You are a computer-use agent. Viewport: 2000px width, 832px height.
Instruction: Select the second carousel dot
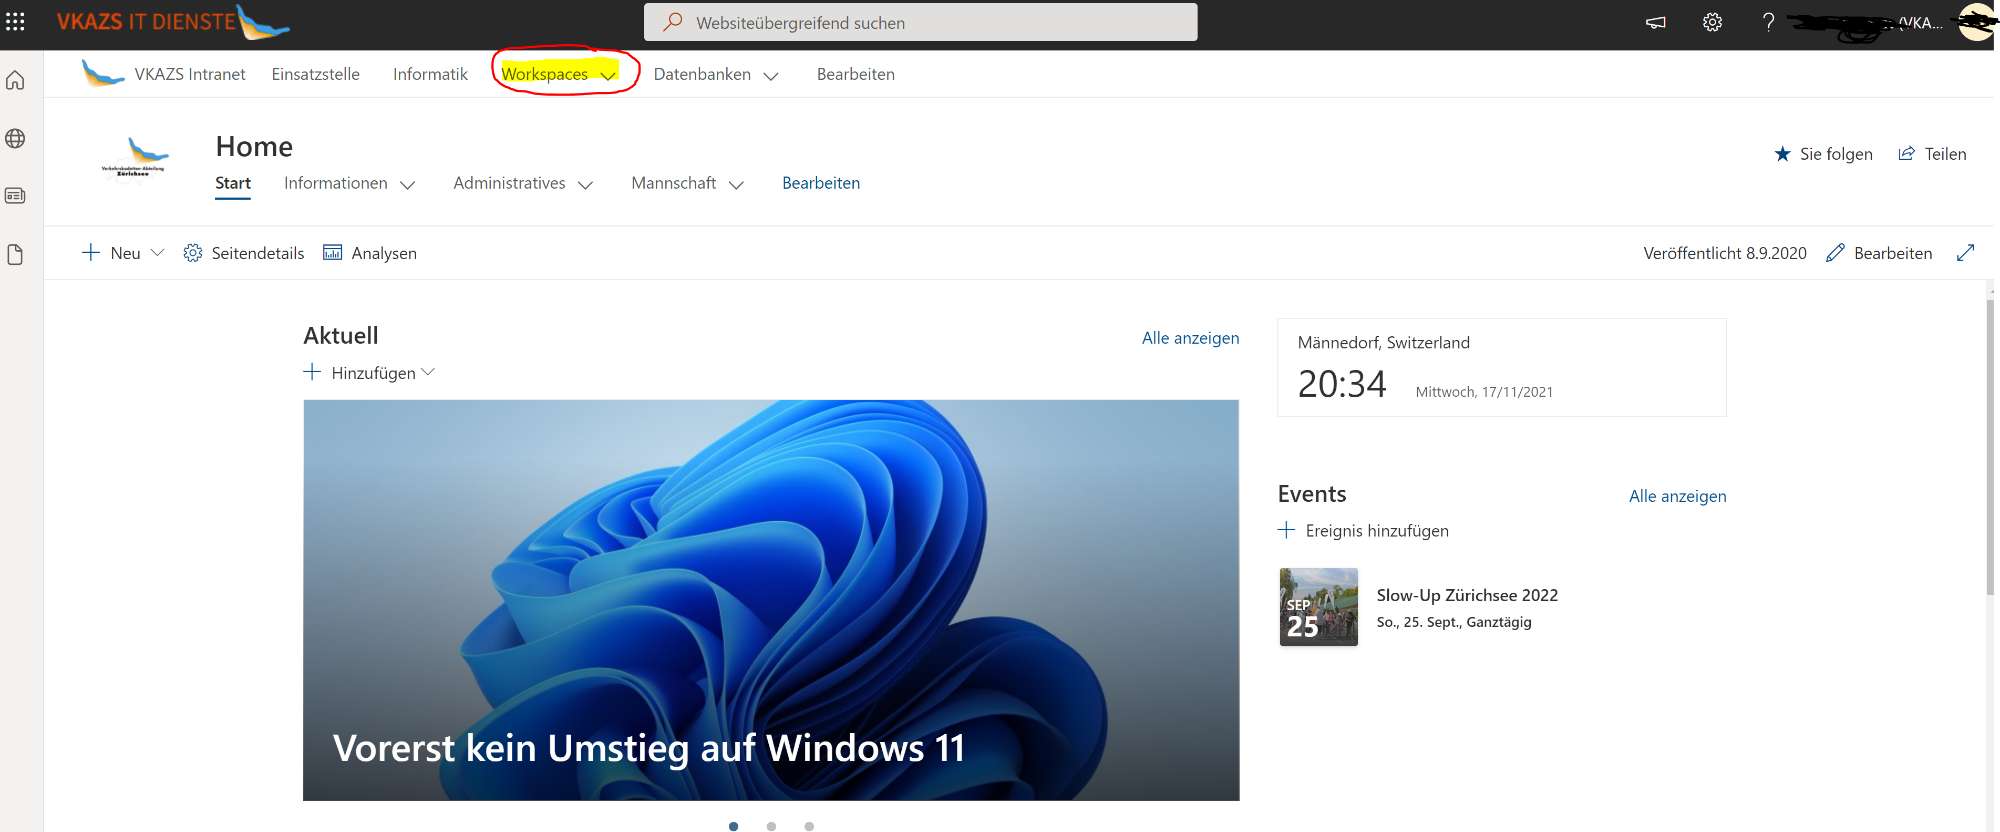pos(771,826)
